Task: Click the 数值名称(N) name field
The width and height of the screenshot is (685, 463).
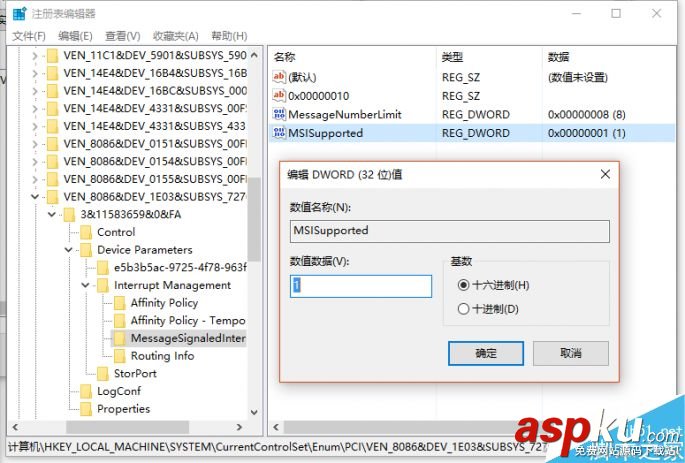Action: (x=450, y=231)
